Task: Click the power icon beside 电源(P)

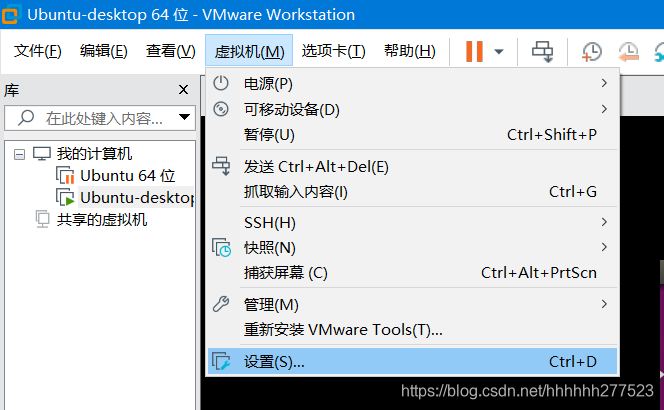Action: [x=221, y=83]
